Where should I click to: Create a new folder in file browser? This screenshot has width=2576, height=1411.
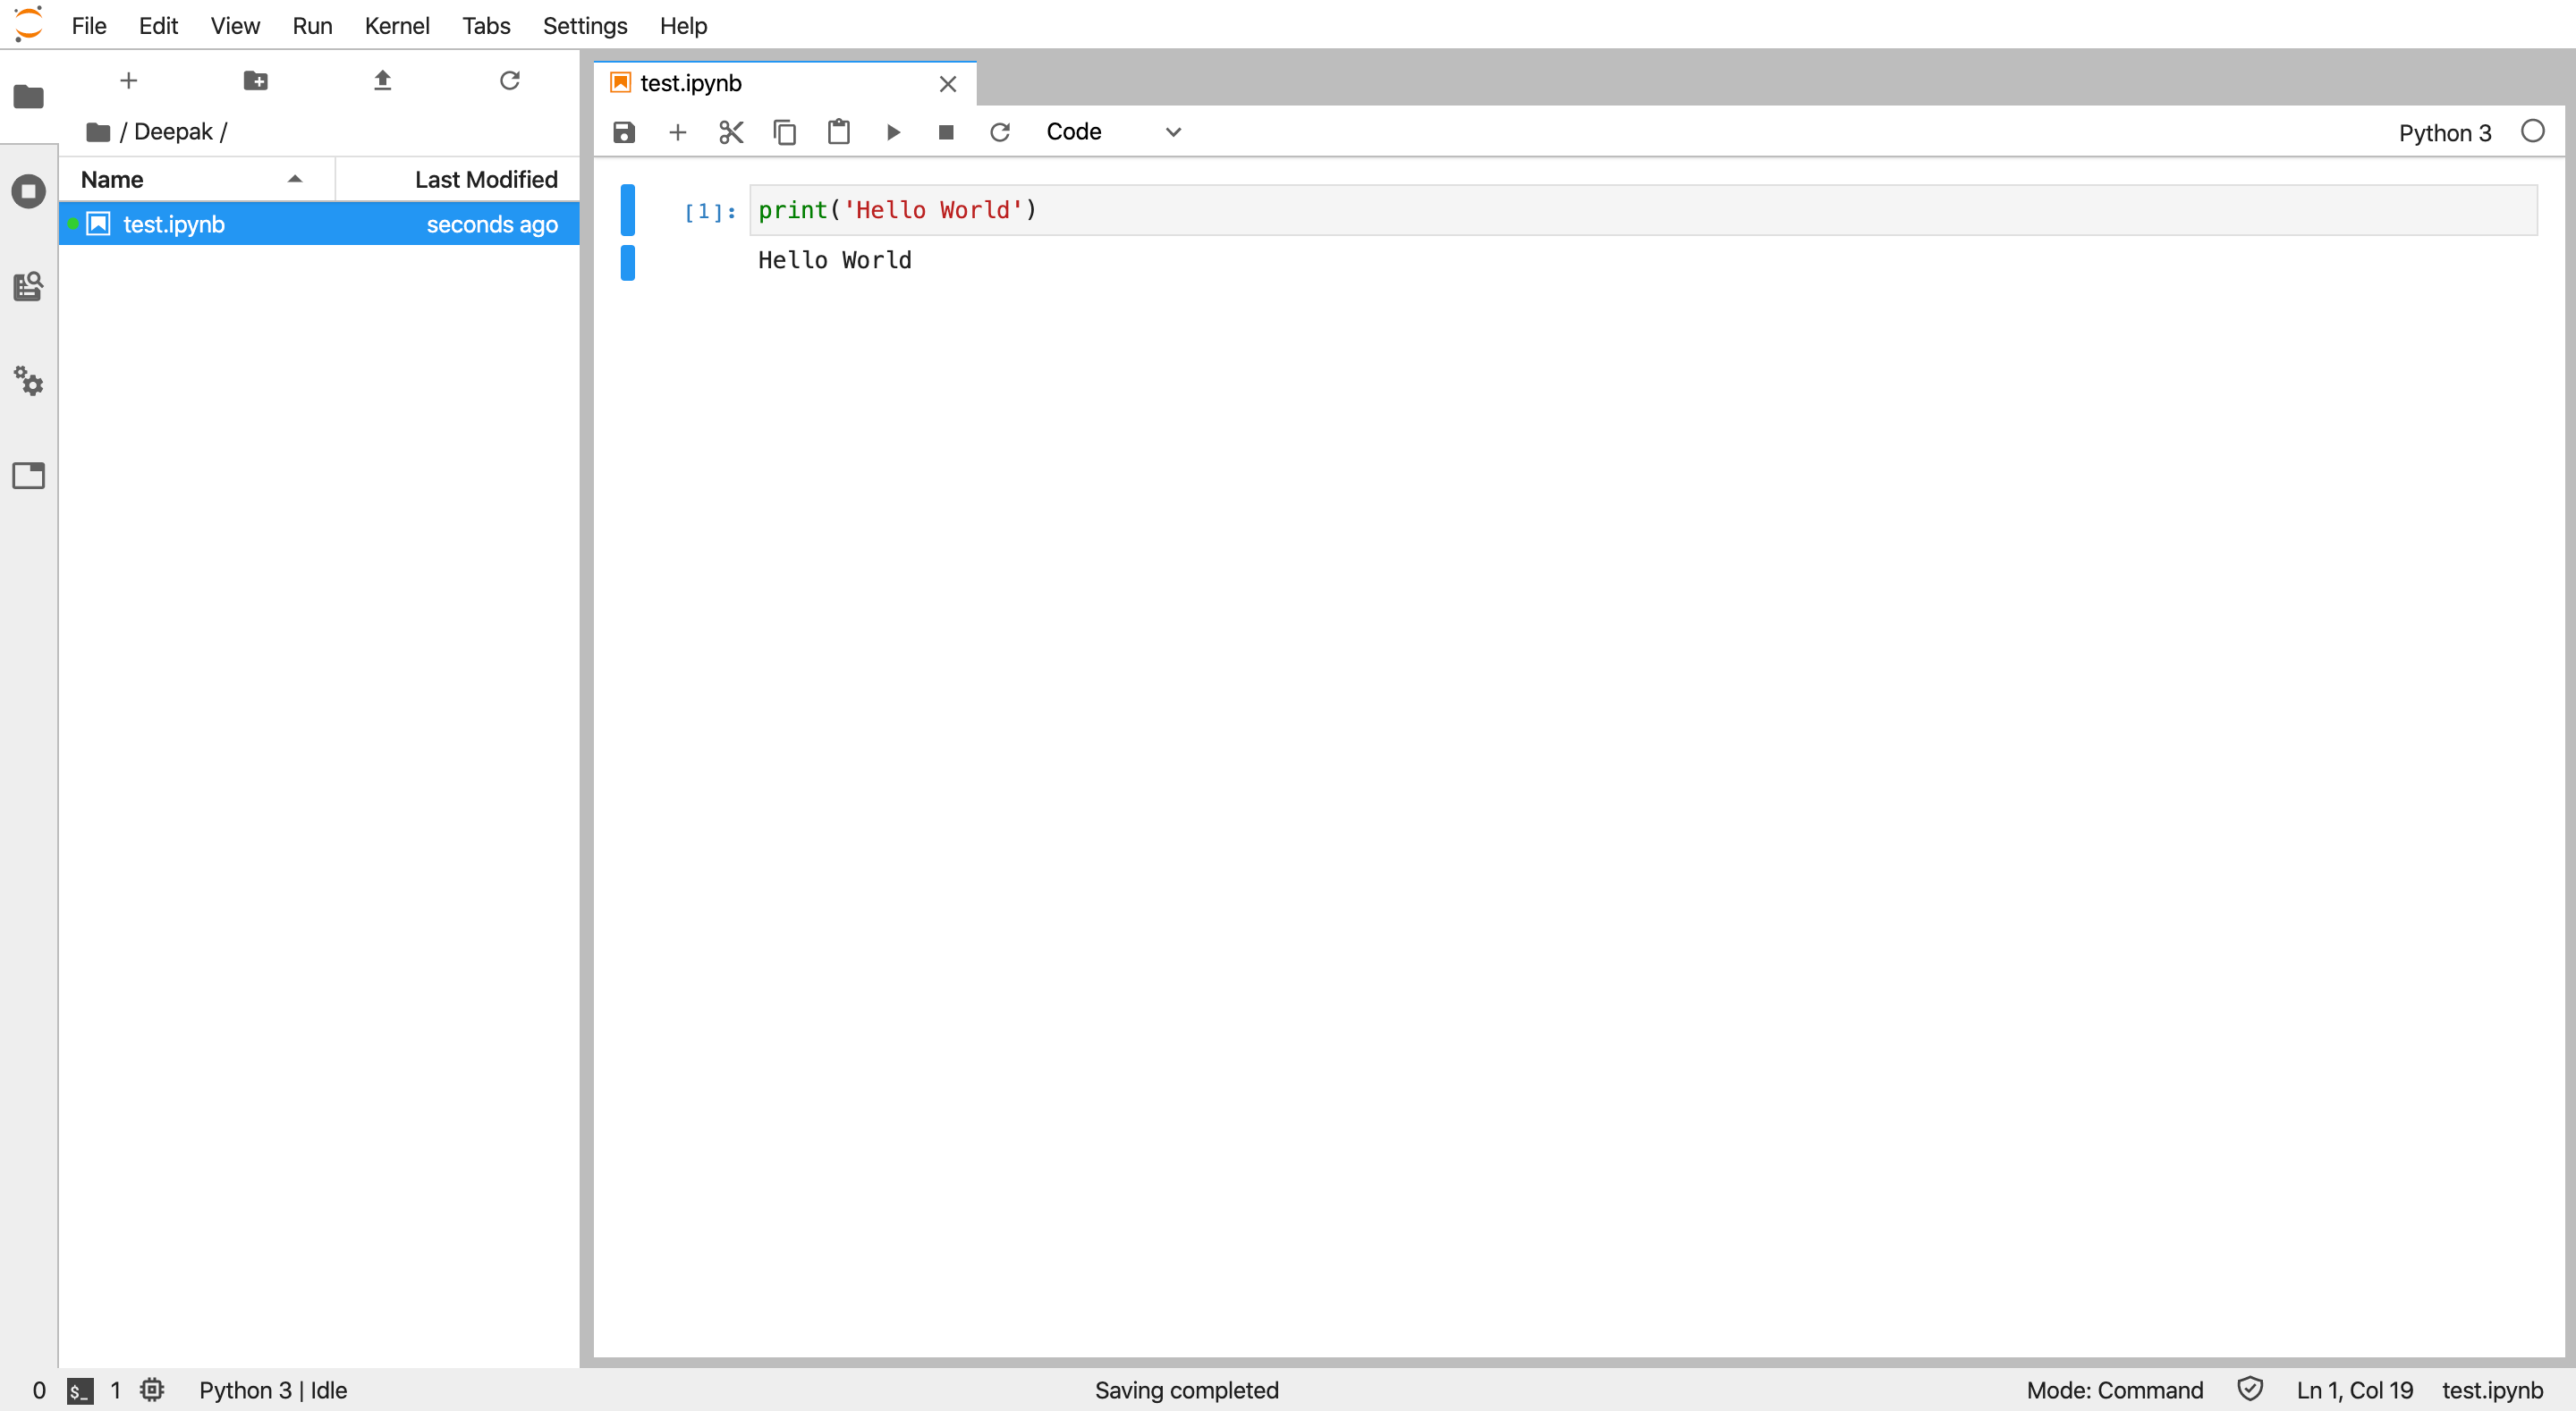[255, 81]
